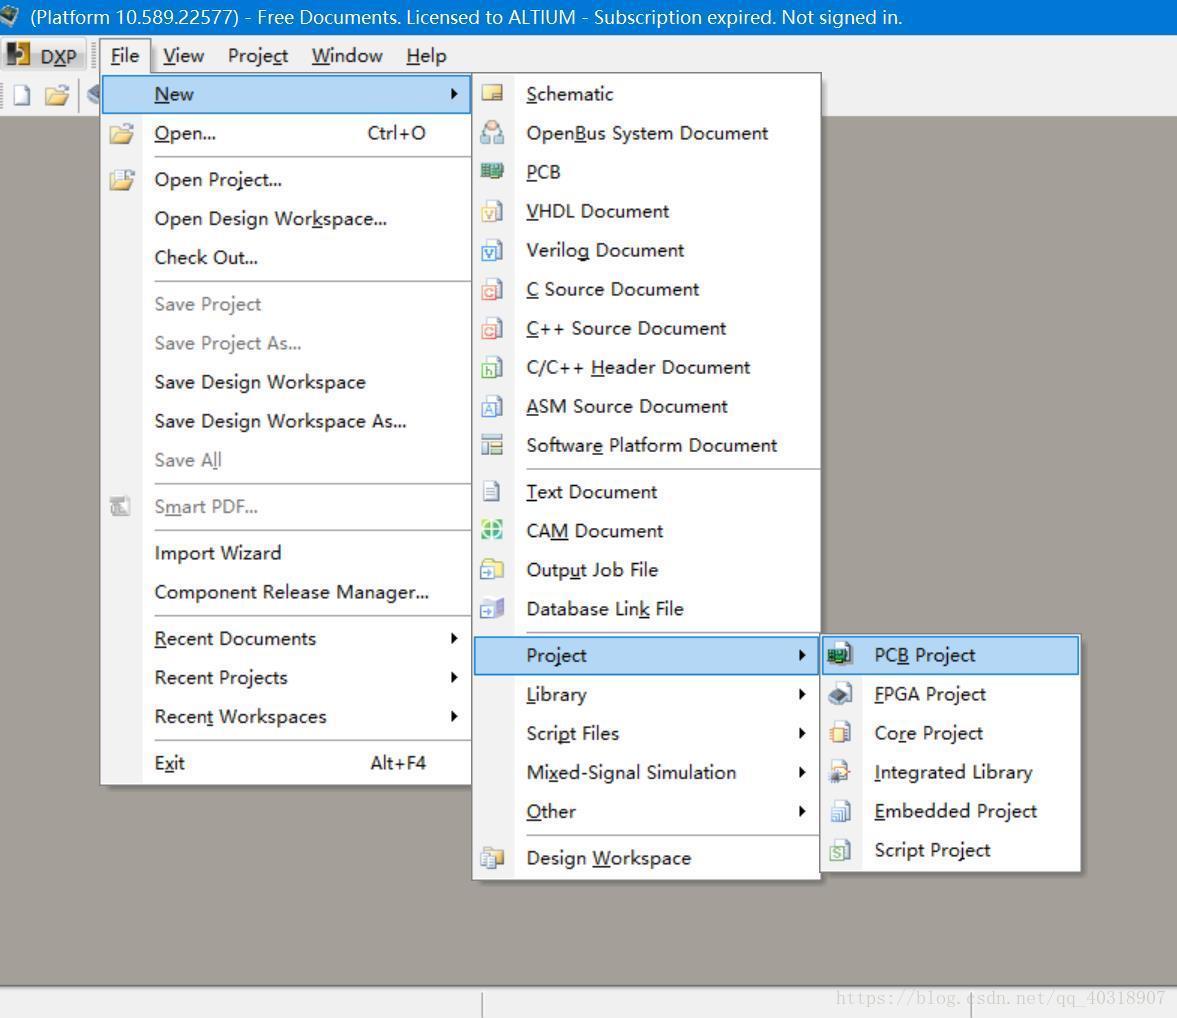Click the Software Platform Document icon

click(x=492, y=445)
